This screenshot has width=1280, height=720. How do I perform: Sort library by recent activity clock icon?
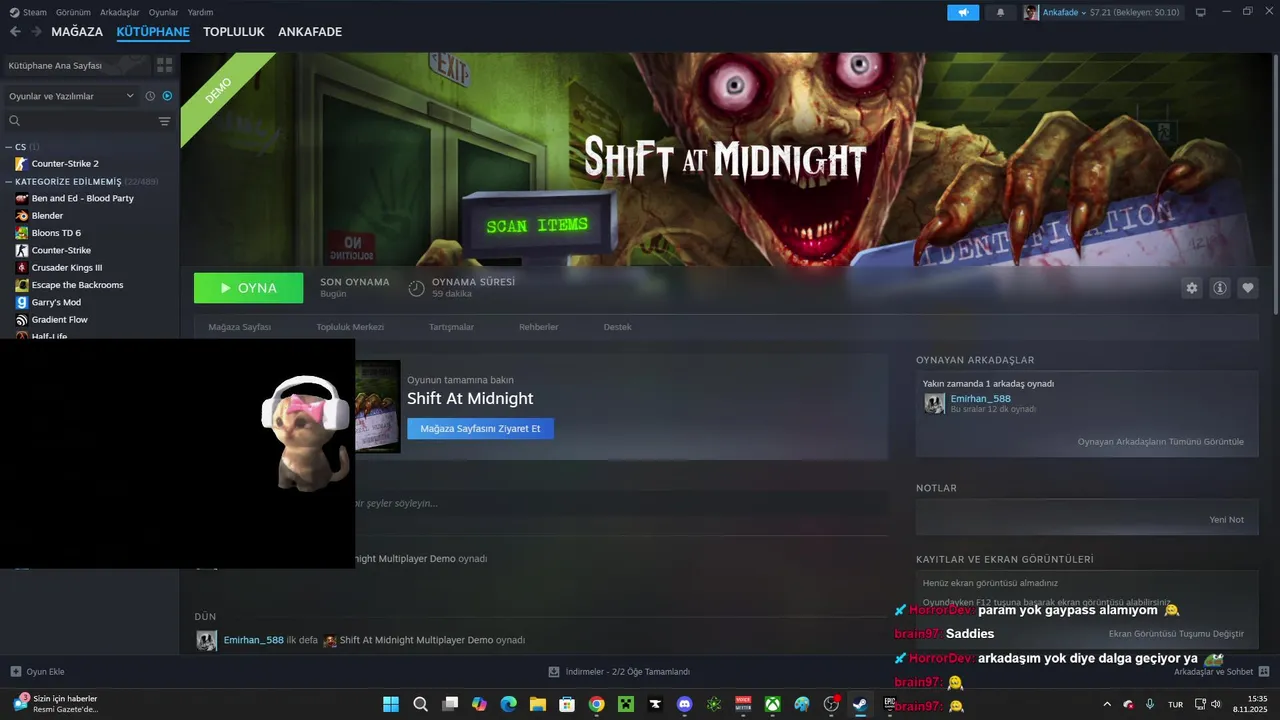[150, 96]
